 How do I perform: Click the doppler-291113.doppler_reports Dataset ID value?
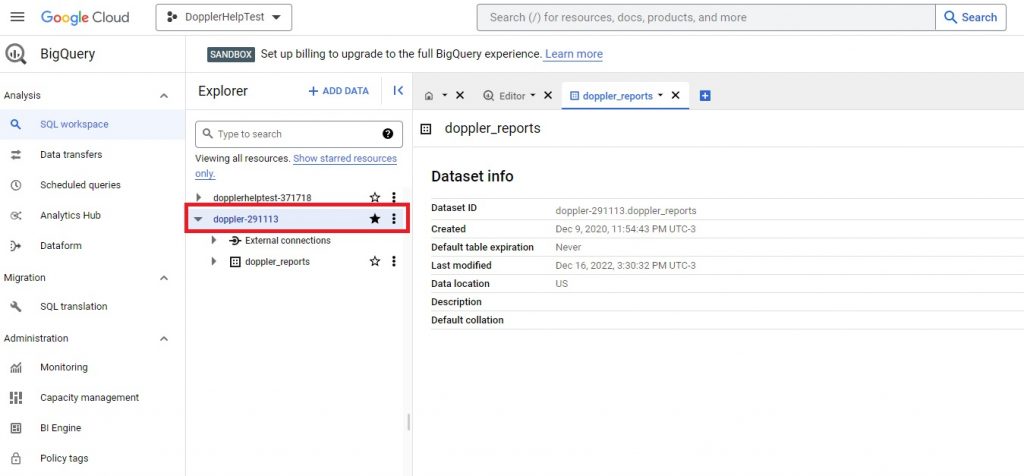pyautogui.click(x=626, y=211)
